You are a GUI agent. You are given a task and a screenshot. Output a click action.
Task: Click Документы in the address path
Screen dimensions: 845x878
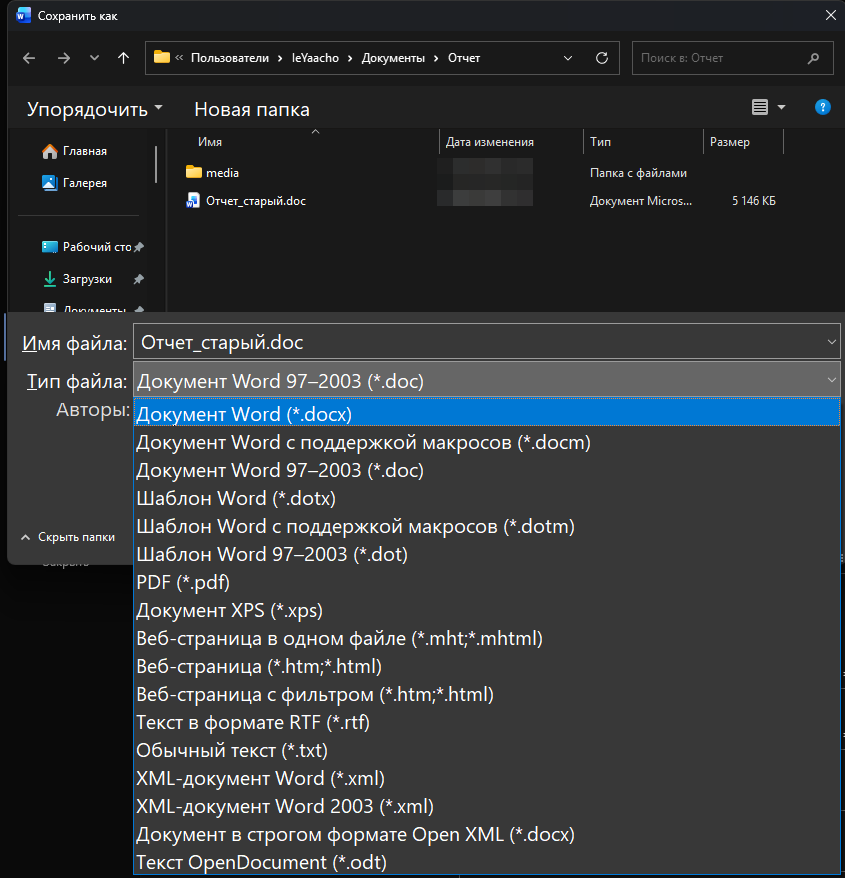[393, 58]
